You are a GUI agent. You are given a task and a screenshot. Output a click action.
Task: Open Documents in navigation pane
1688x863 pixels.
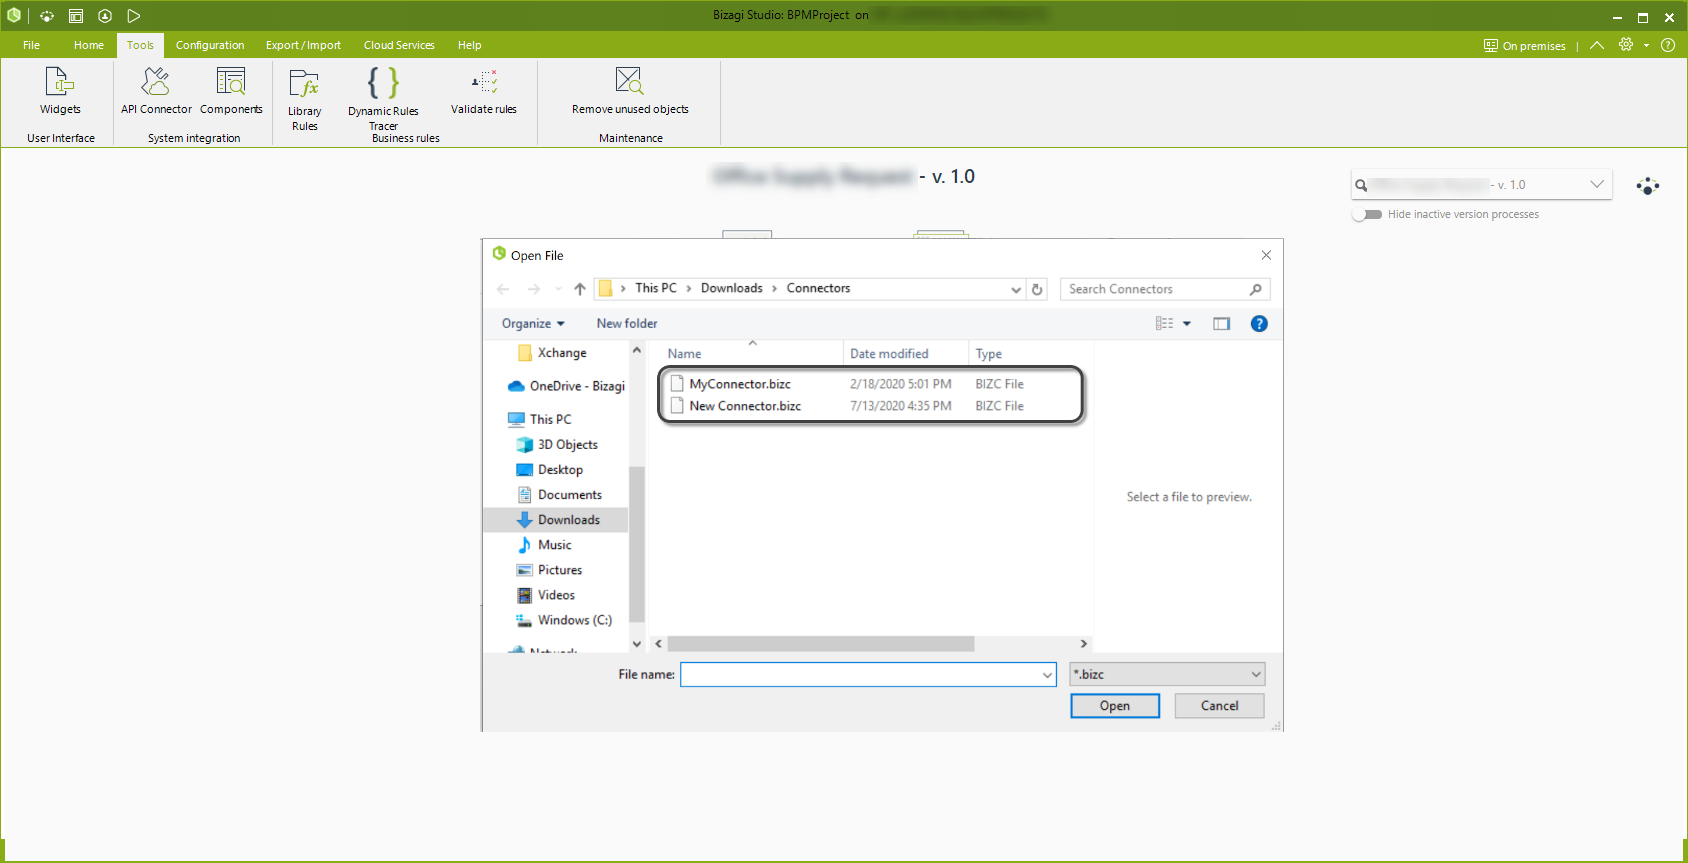559,495
